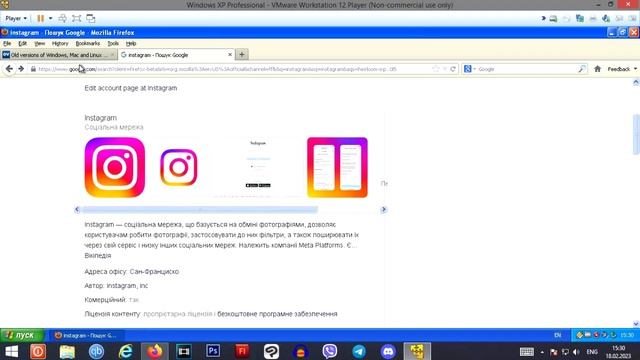640x360 pixels.
Task: Open the XP Start (пуск) button
Action: 22,335
